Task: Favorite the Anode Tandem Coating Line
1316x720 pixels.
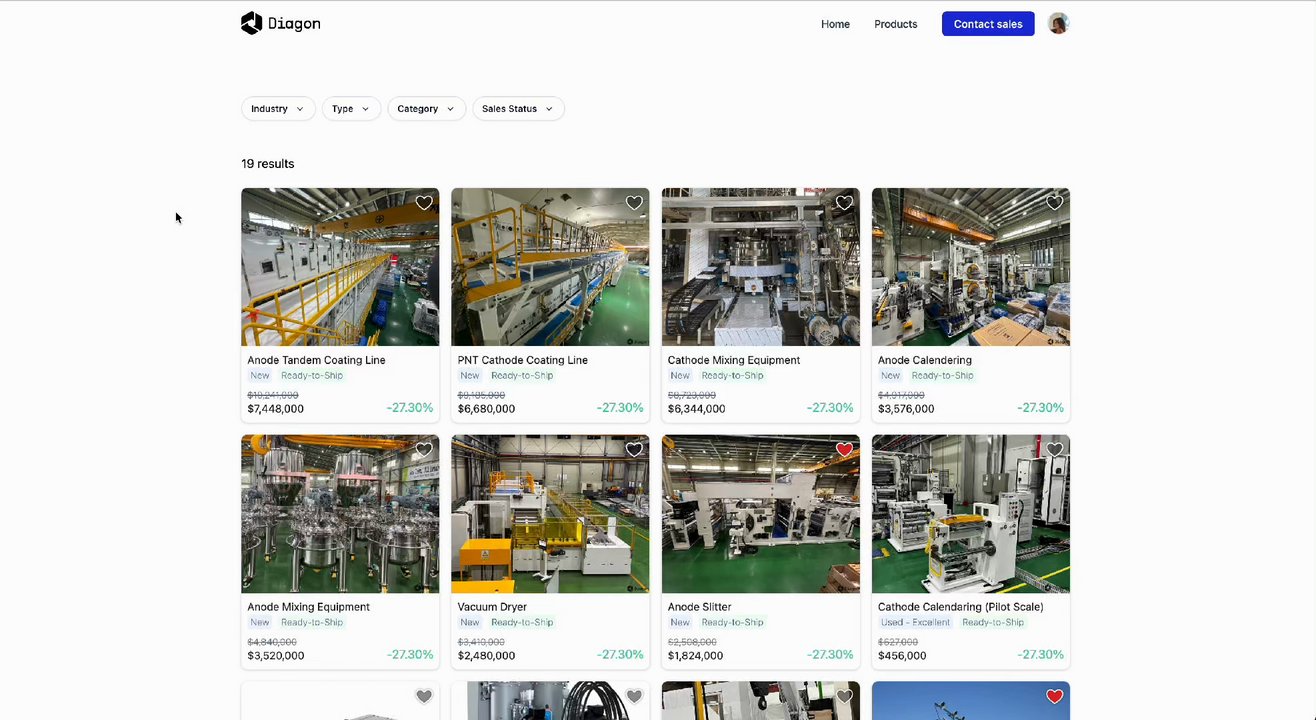Action: tap(424, 203)
